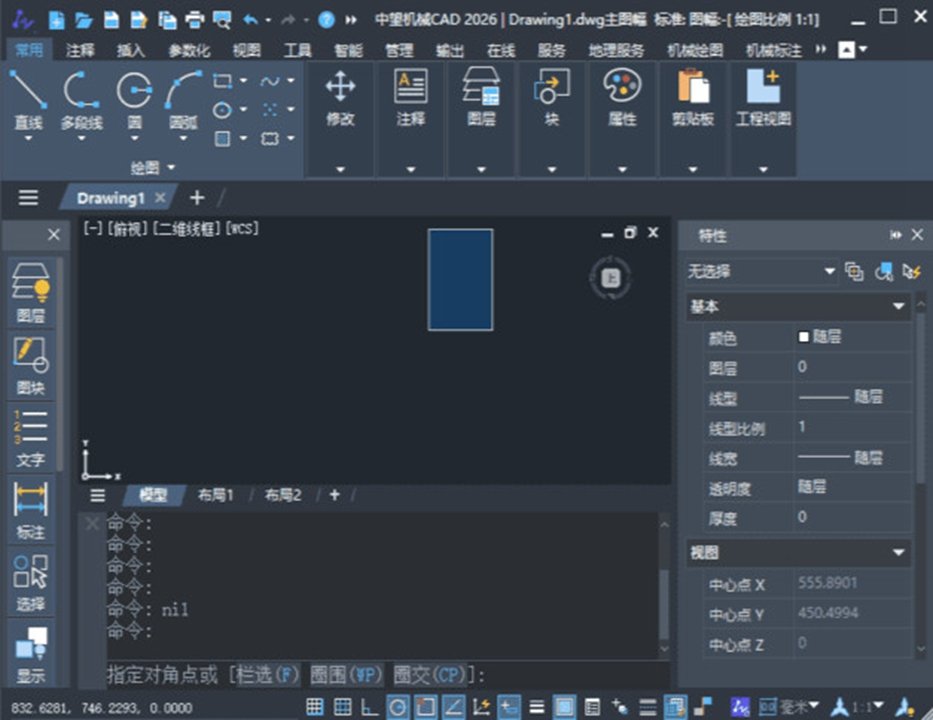933x720 pixels.
Task: Add a new drawing tab with plus
Action: click(197, 198)
